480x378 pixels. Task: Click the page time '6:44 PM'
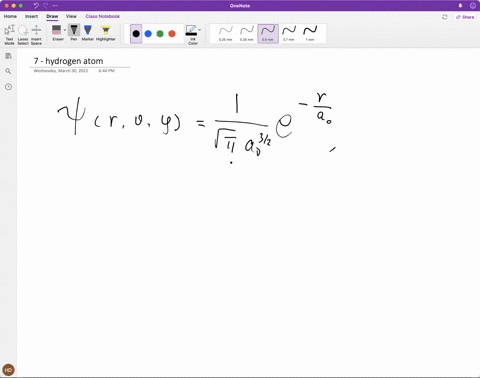click(107, 71)
